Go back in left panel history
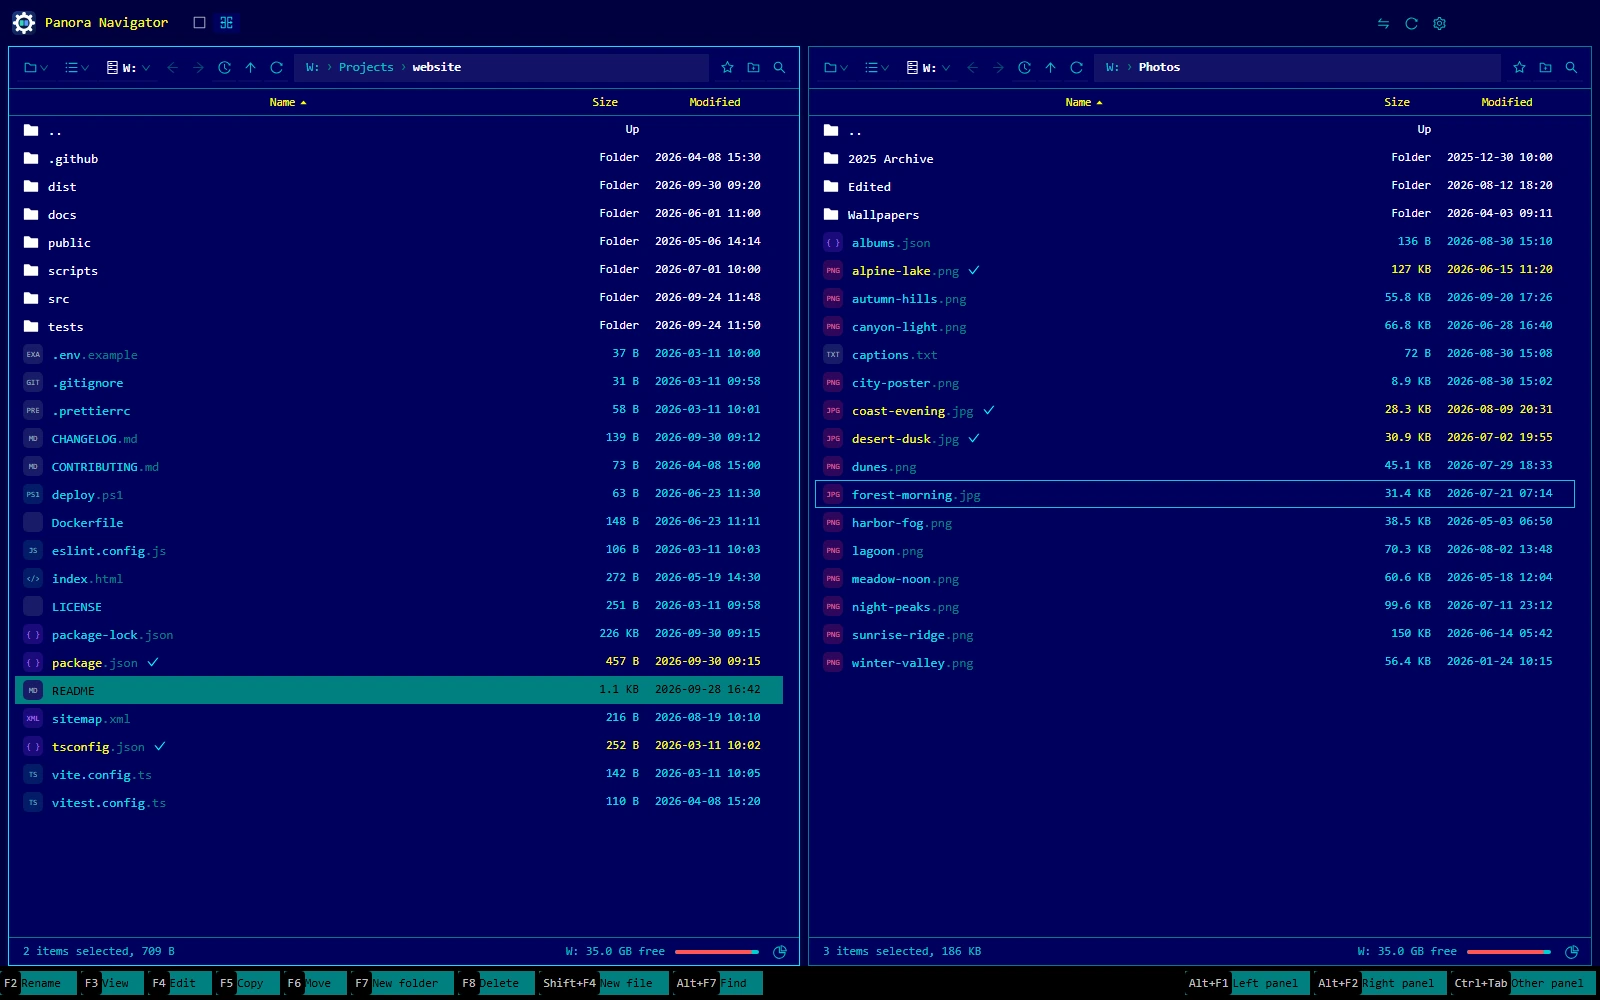1600x1000 pixels. point(172,67)
